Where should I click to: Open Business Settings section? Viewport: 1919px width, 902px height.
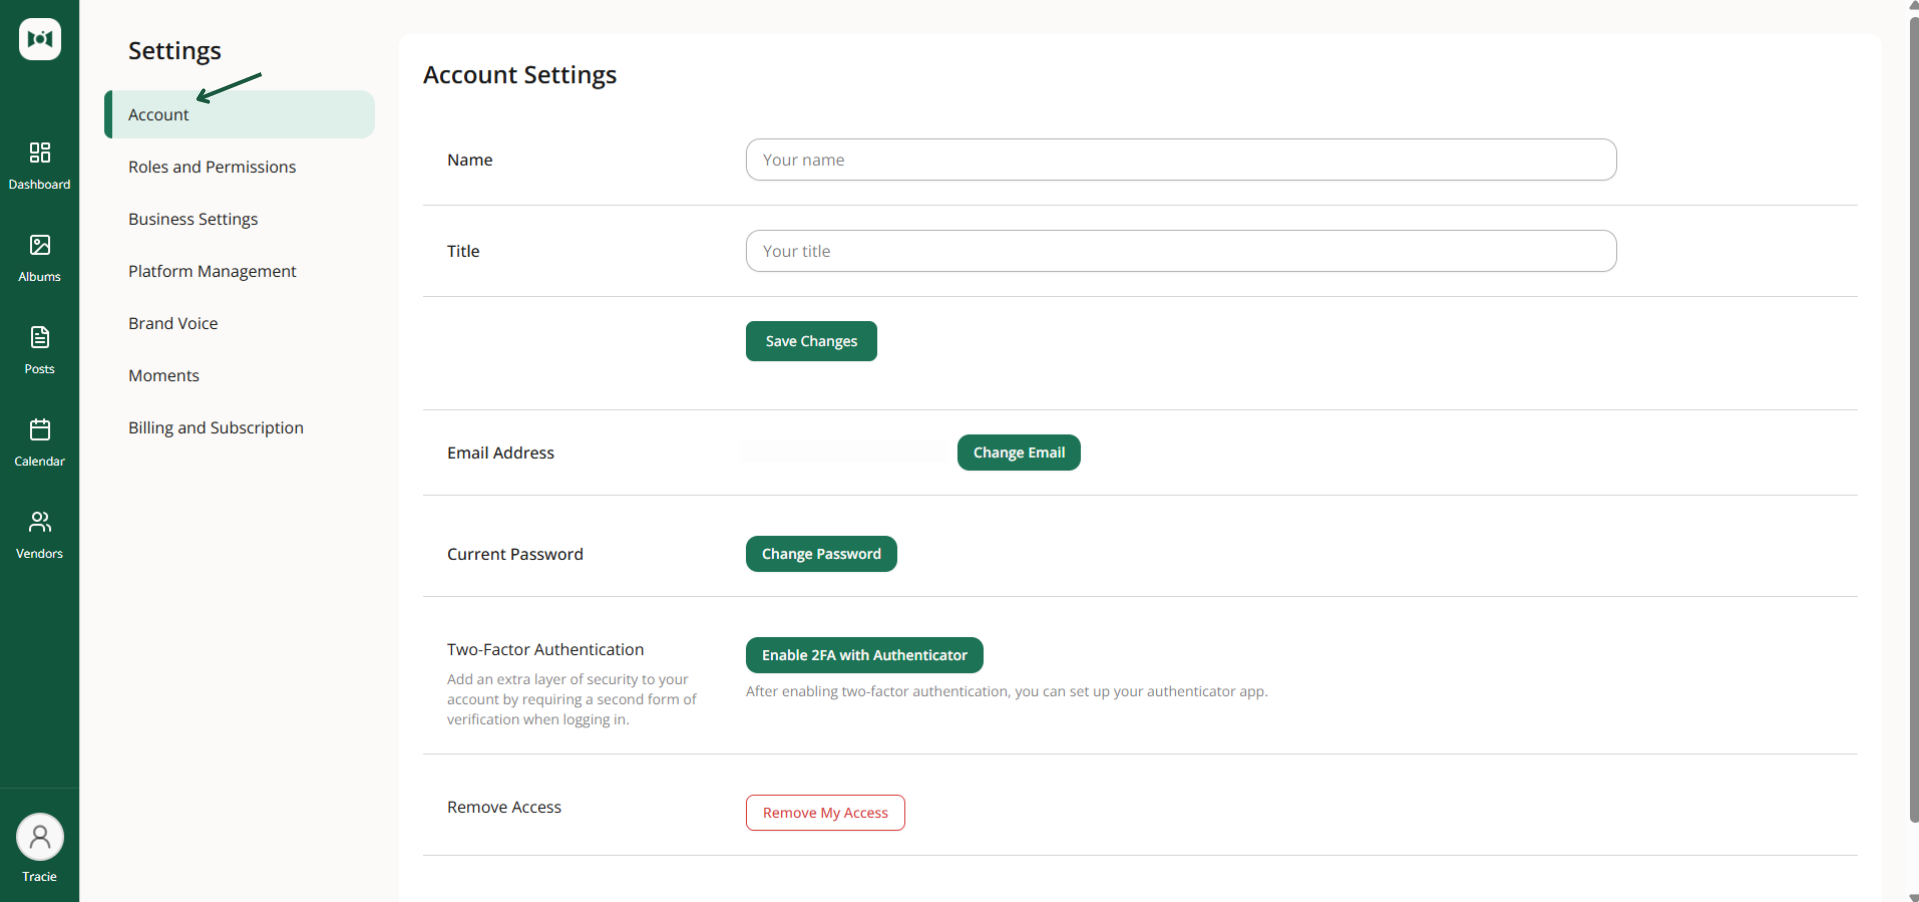coord(193,219)
